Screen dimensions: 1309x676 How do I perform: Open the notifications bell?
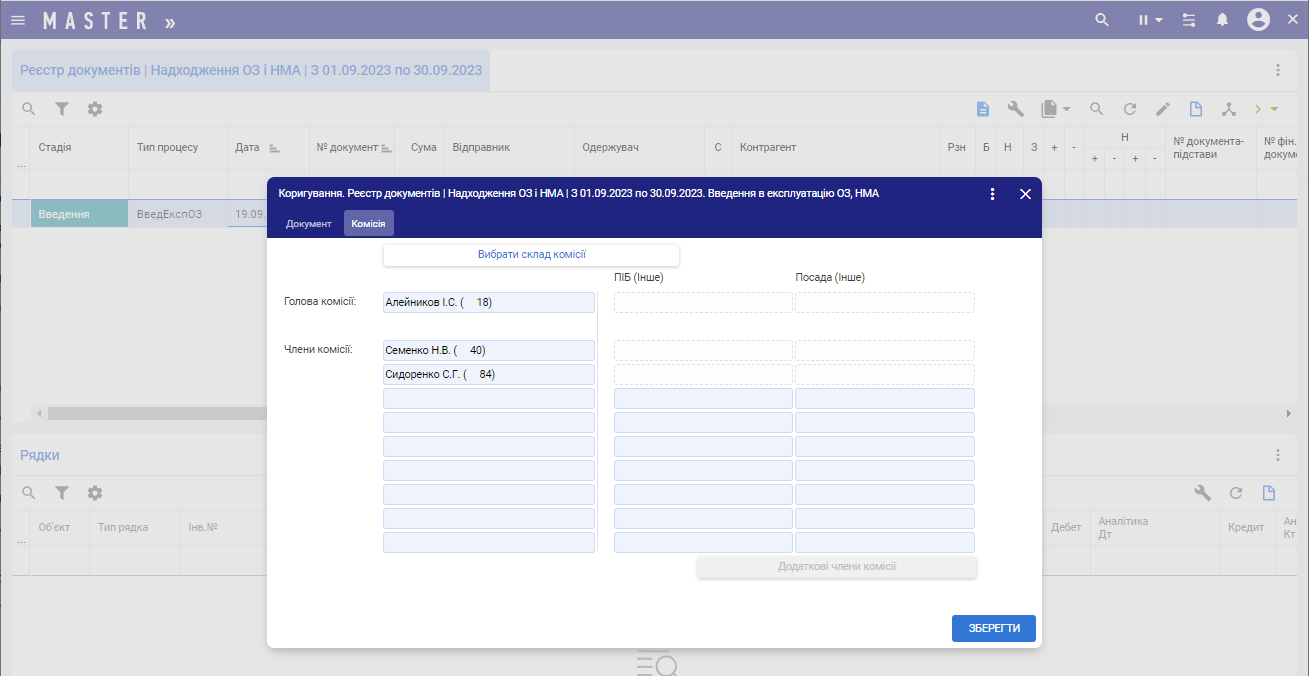coord(1222,20)
